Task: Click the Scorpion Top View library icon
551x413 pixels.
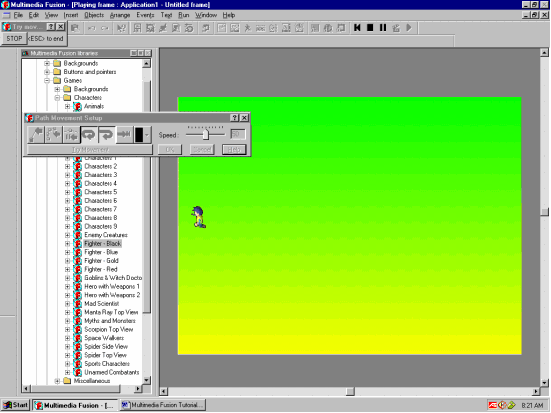Action: pyautogui.click(x=77, y=329)
